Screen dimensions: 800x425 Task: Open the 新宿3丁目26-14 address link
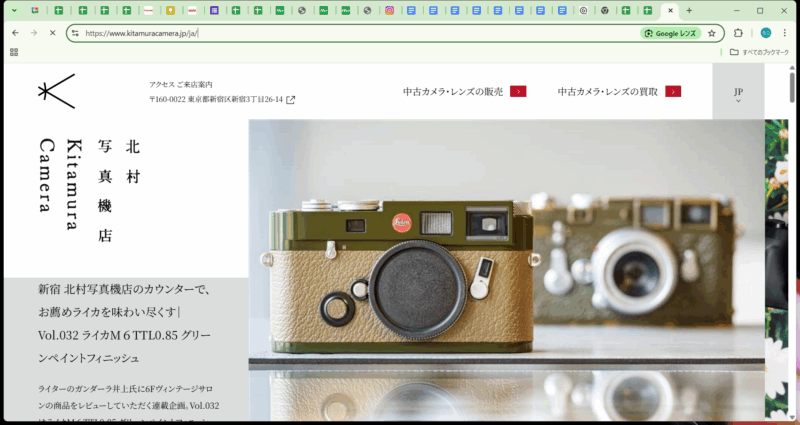(x=216, y=99)
